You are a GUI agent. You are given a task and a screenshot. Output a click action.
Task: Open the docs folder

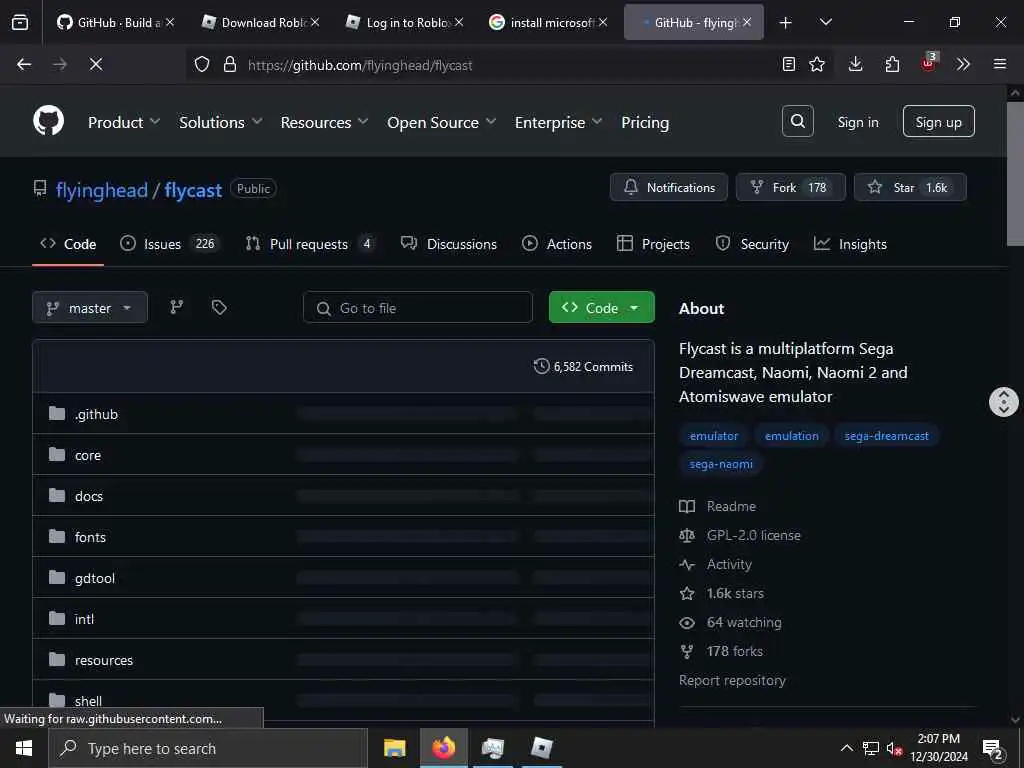click(x=89, y=496)
